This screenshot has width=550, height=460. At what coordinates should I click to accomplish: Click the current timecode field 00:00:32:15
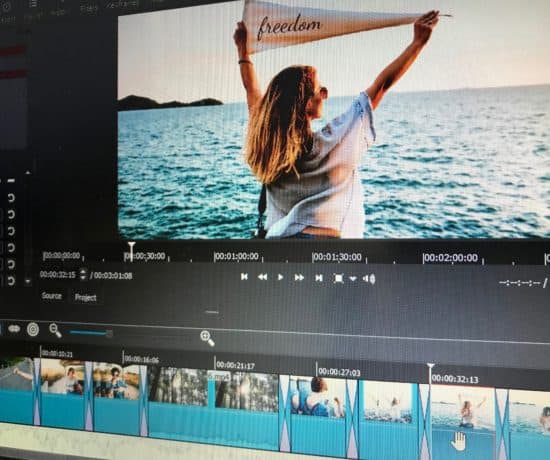click(x=58, y=274)
